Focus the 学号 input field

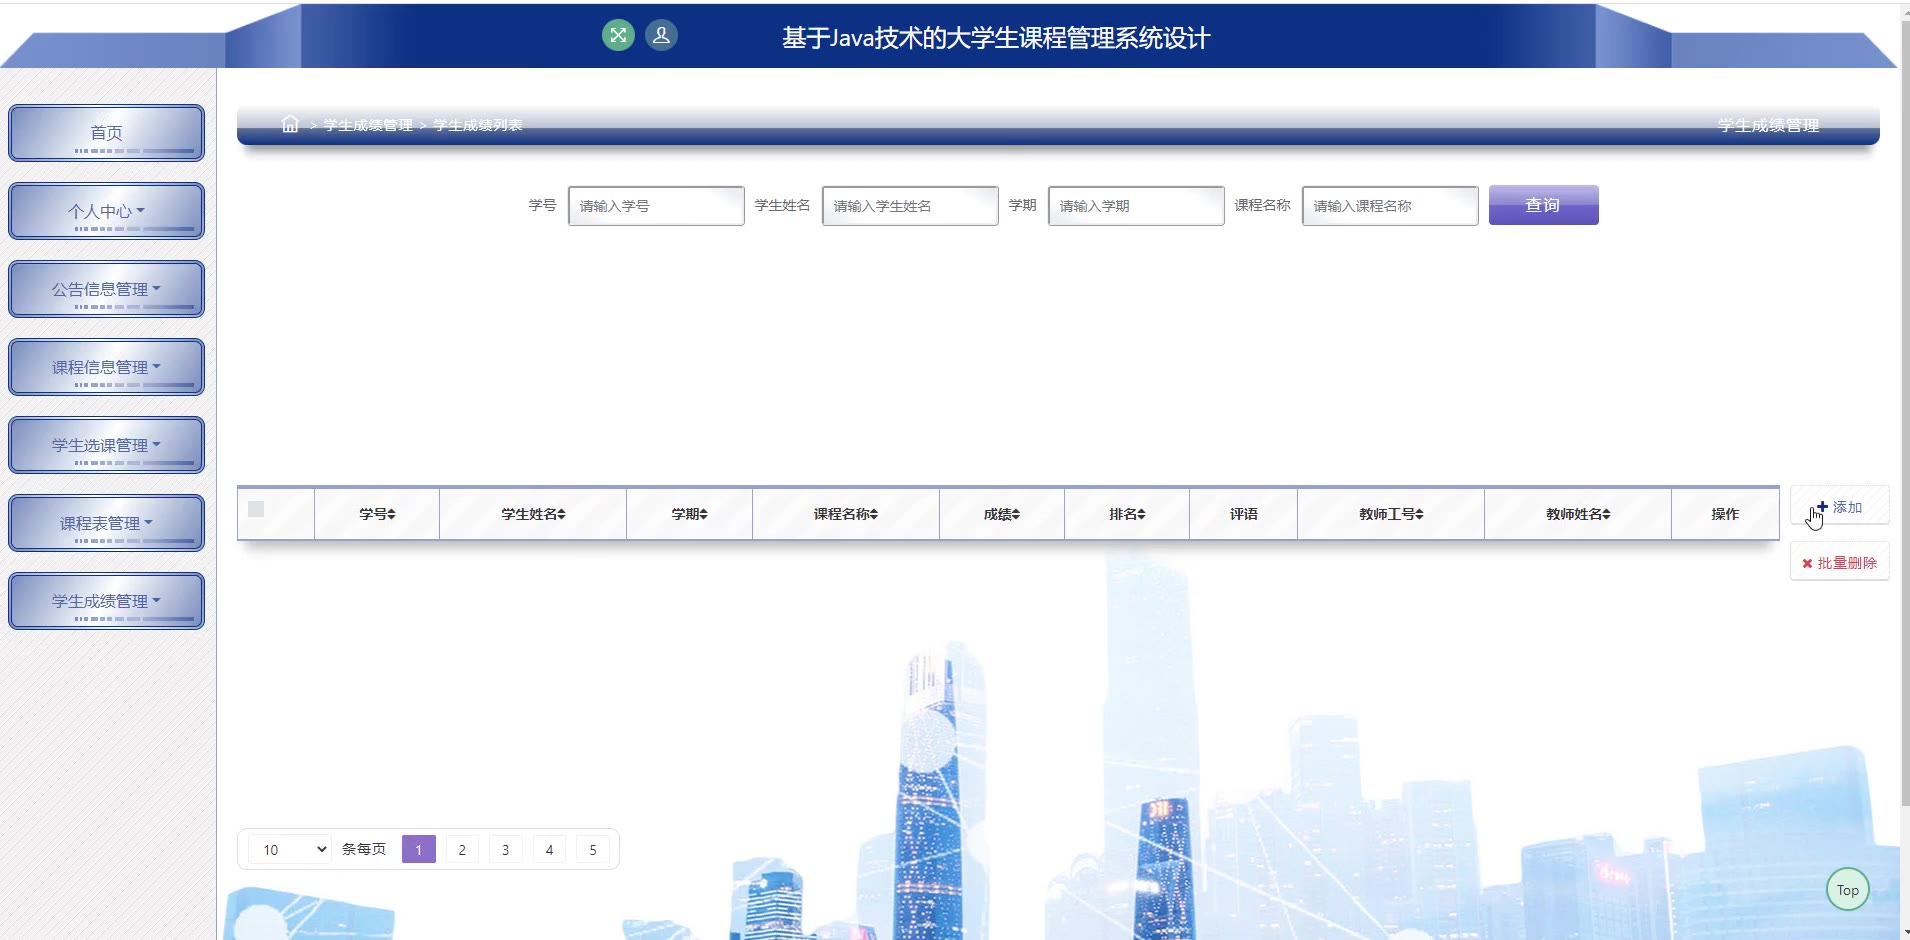656,206
